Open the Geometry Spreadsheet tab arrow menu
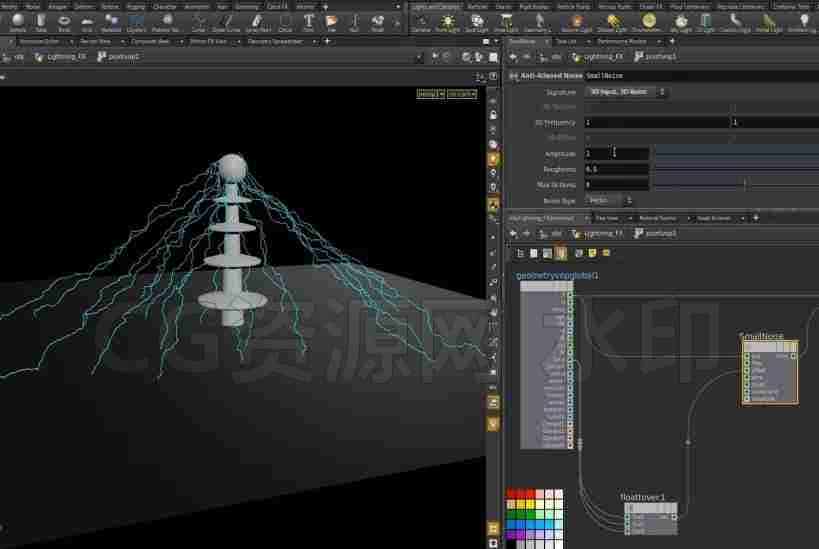Screen dimensions: 819x549 click(x=314, y=41)
